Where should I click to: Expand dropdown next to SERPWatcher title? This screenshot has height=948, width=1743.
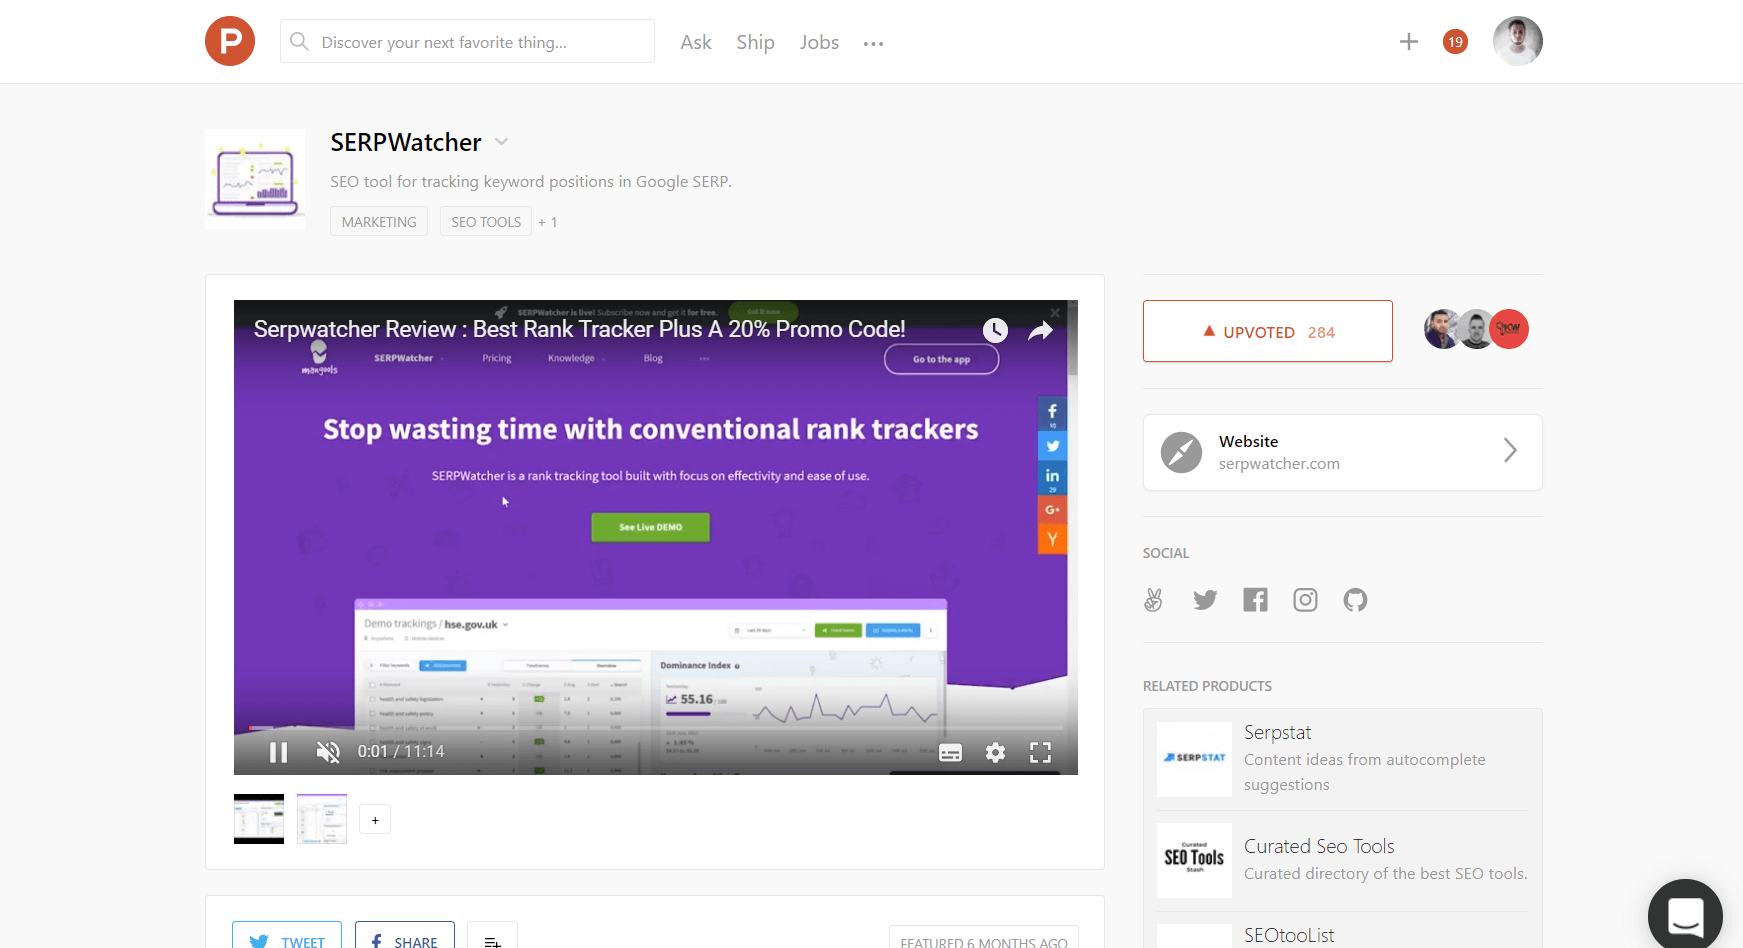pyautogui.click(x=502, y=142)
